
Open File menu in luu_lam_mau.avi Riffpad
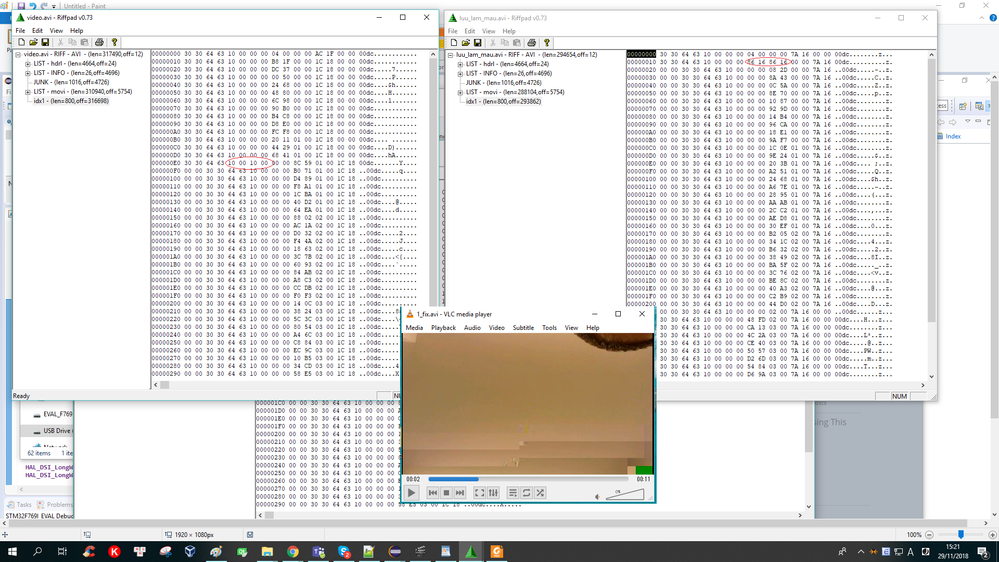(x=452, y=31)
